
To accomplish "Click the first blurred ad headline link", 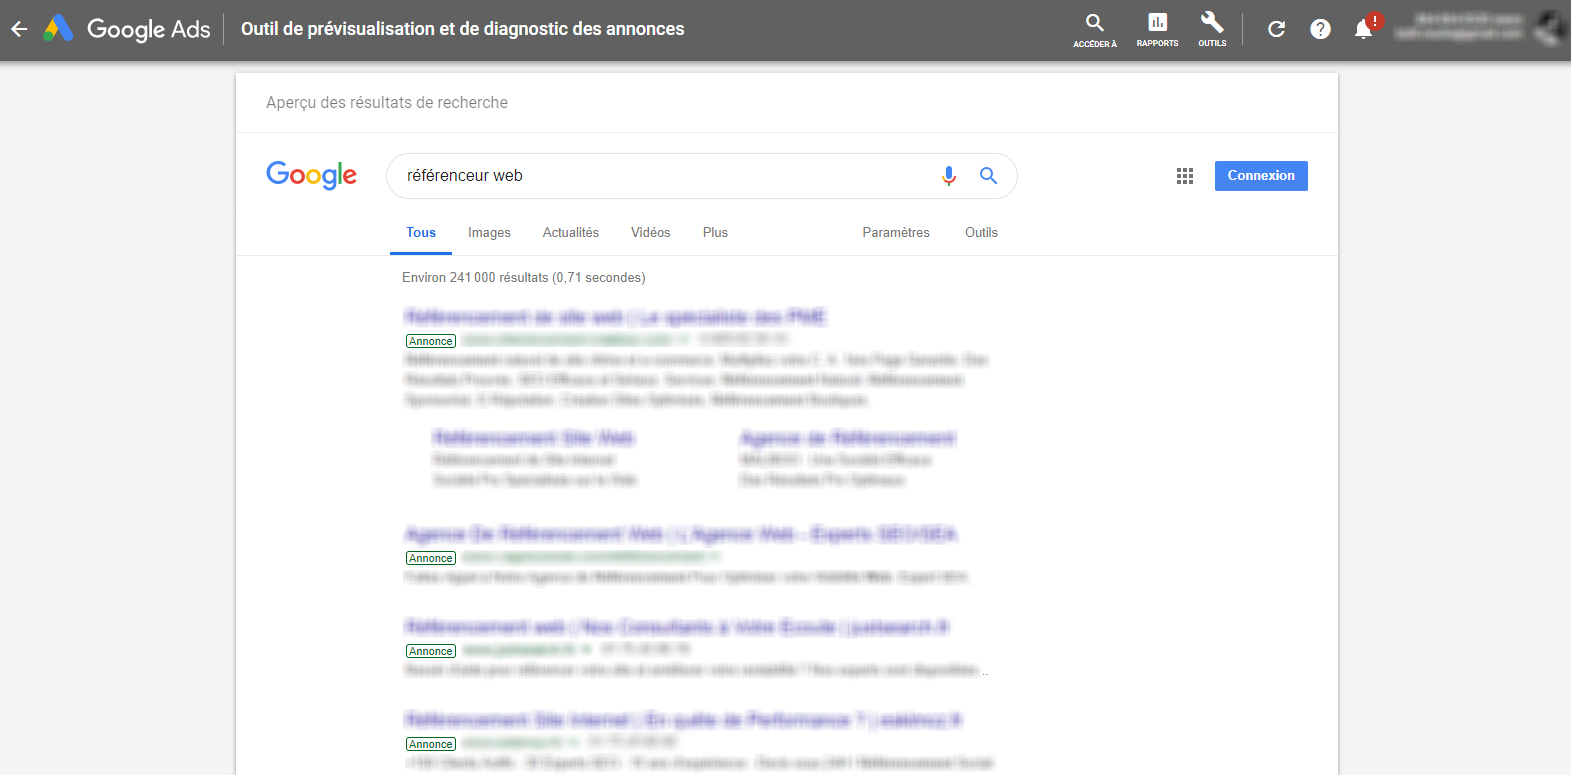I will pos(615,318).
